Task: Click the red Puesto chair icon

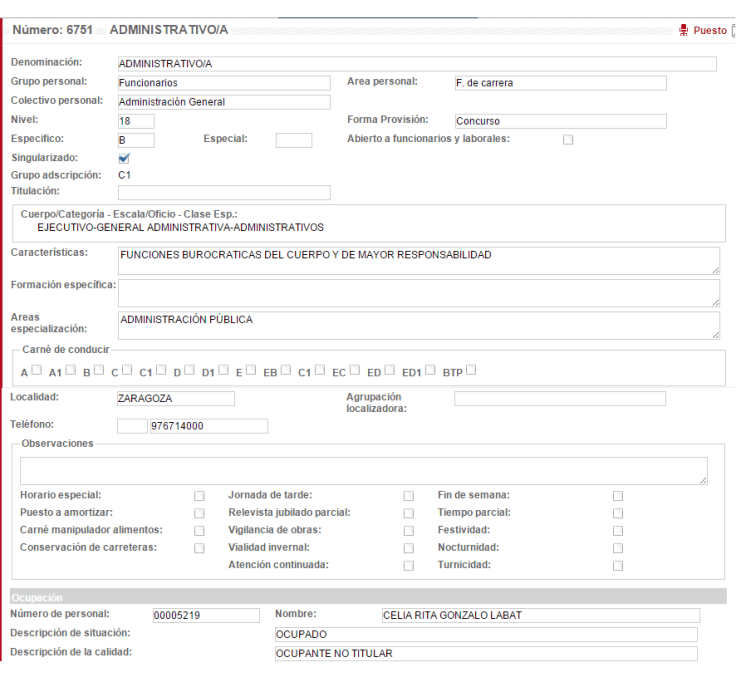Action: click(684, 31)
